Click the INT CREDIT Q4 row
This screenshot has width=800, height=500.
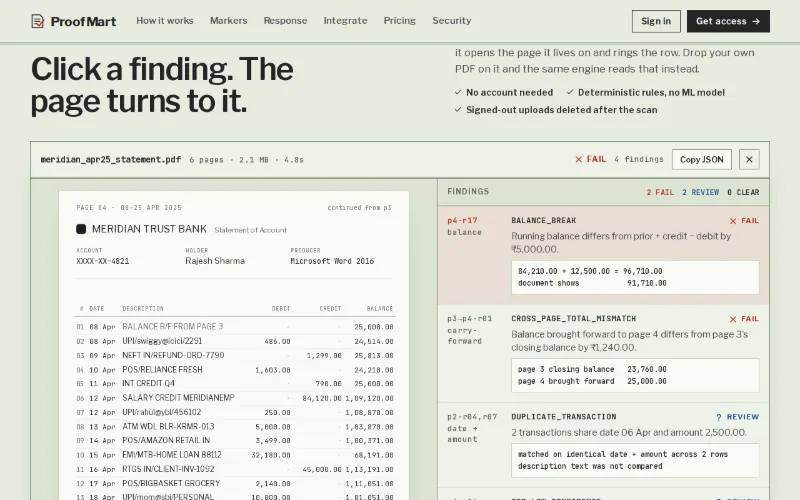[x=235, y=384]
